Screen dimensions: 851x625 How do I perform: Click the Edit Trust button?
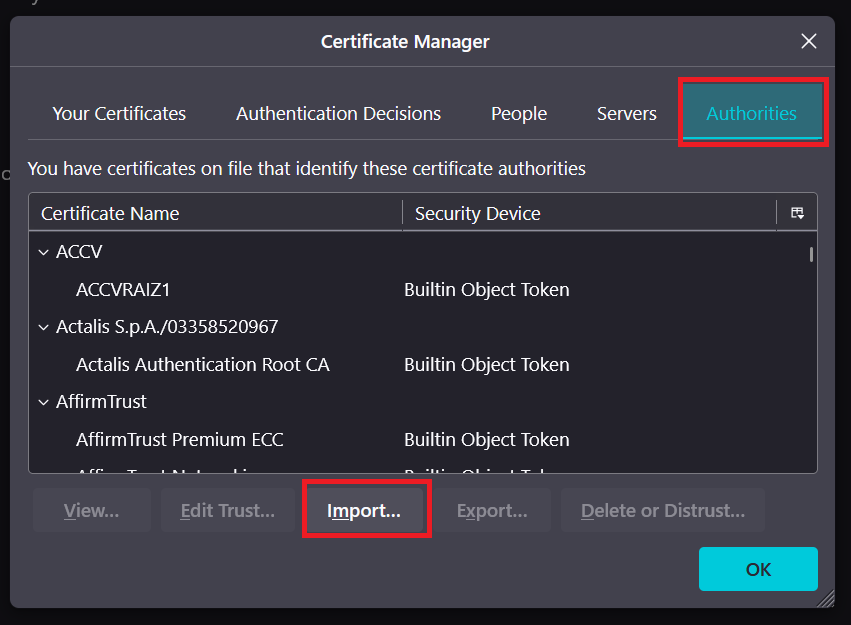[227, 511]
